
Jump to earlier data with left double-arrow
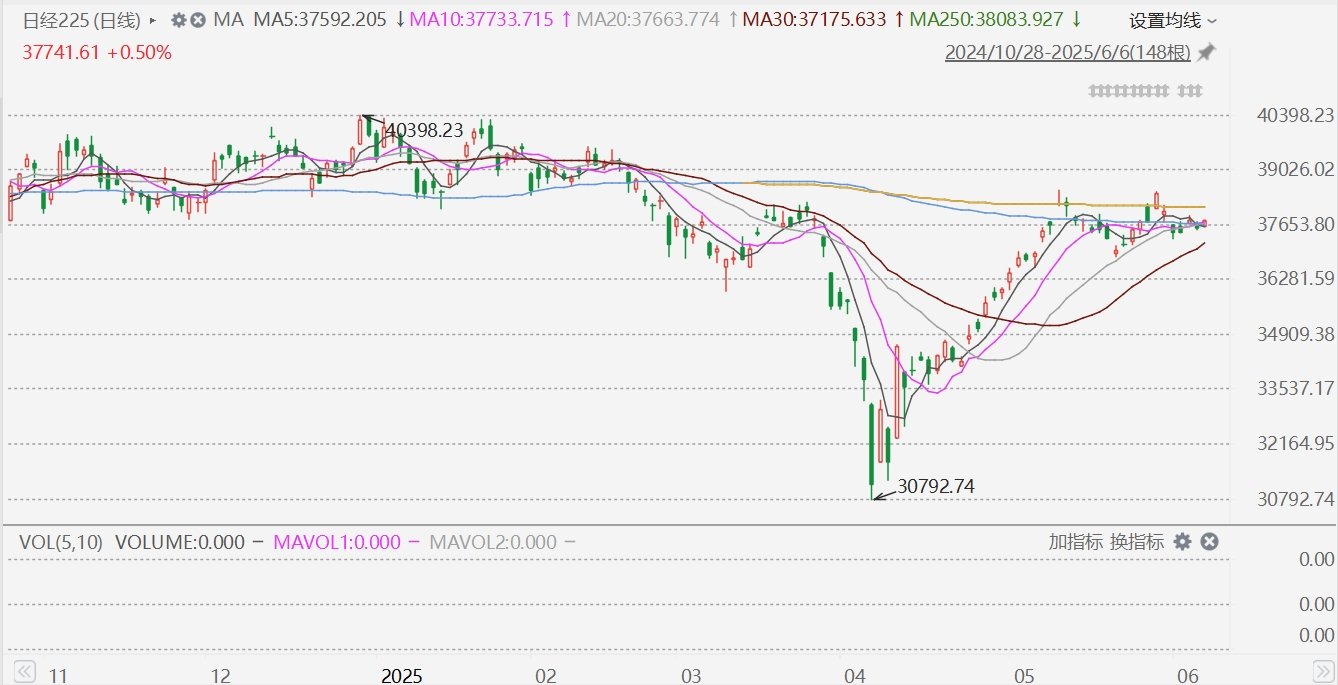[x=26, y=670]
